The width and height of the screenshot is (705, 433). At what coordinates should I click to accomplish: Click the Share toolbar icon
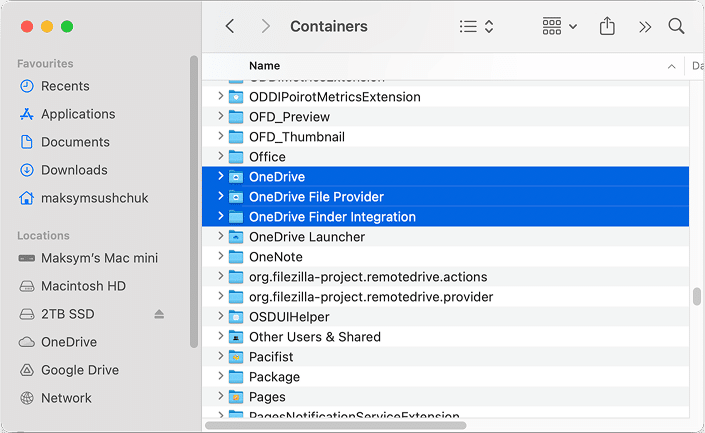point(607,26)
